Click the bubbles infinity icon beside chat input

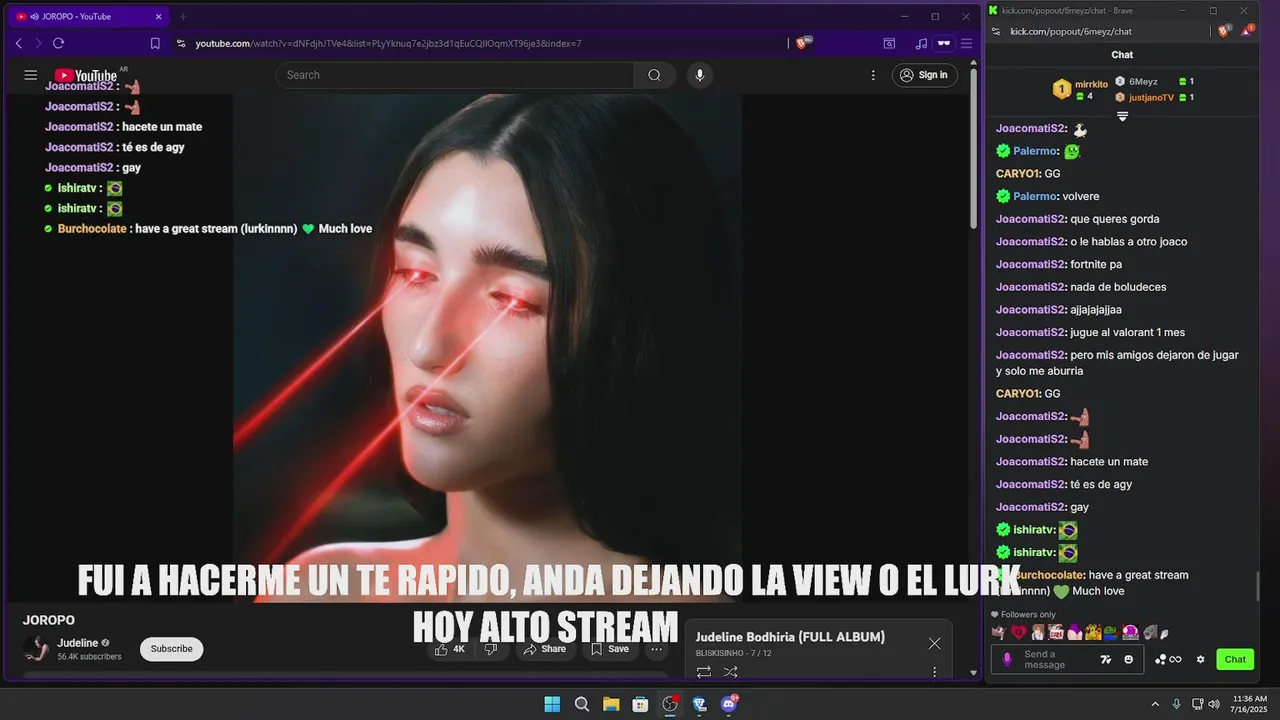tap(1168, 659)
